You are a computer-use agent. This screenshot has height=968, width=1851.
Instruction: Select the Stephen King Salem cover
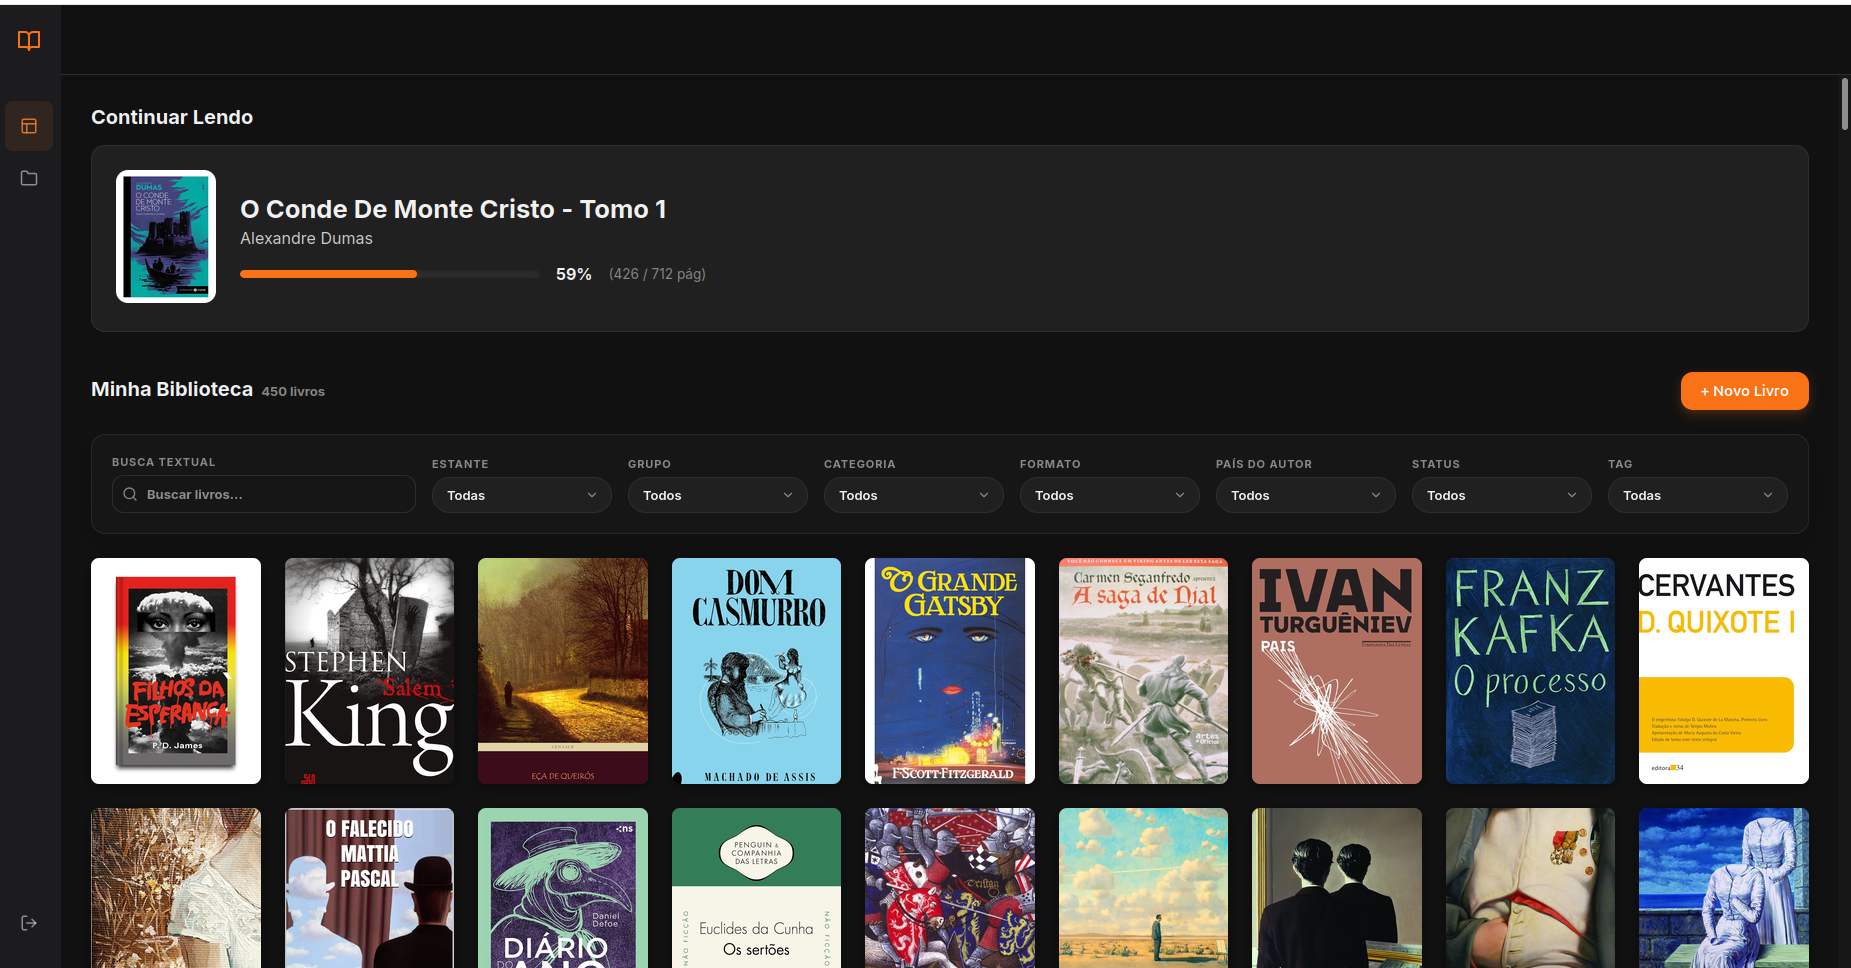coord(369,671)
